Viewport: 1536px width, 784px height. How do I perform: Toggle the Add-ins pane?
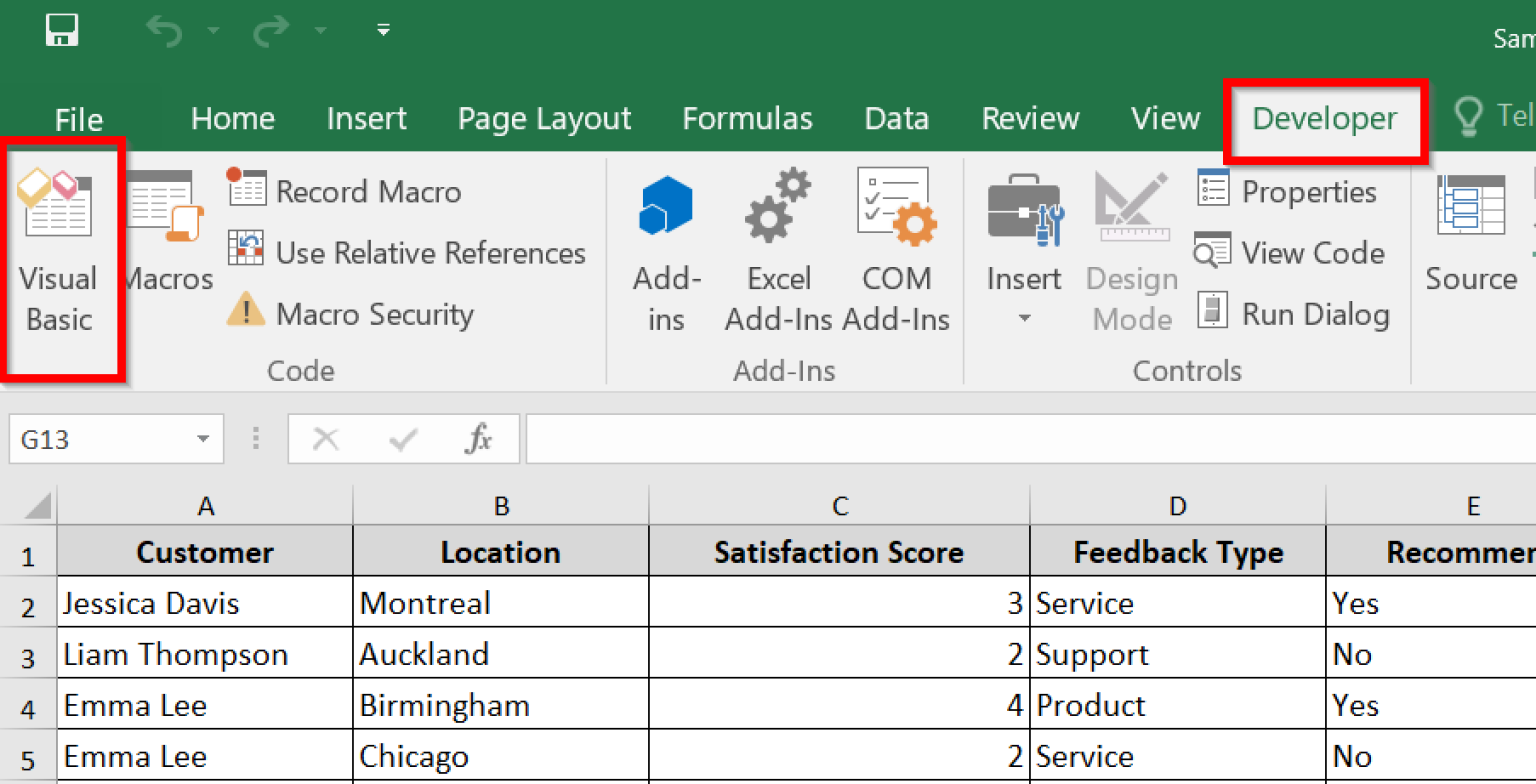click(666, 250)
